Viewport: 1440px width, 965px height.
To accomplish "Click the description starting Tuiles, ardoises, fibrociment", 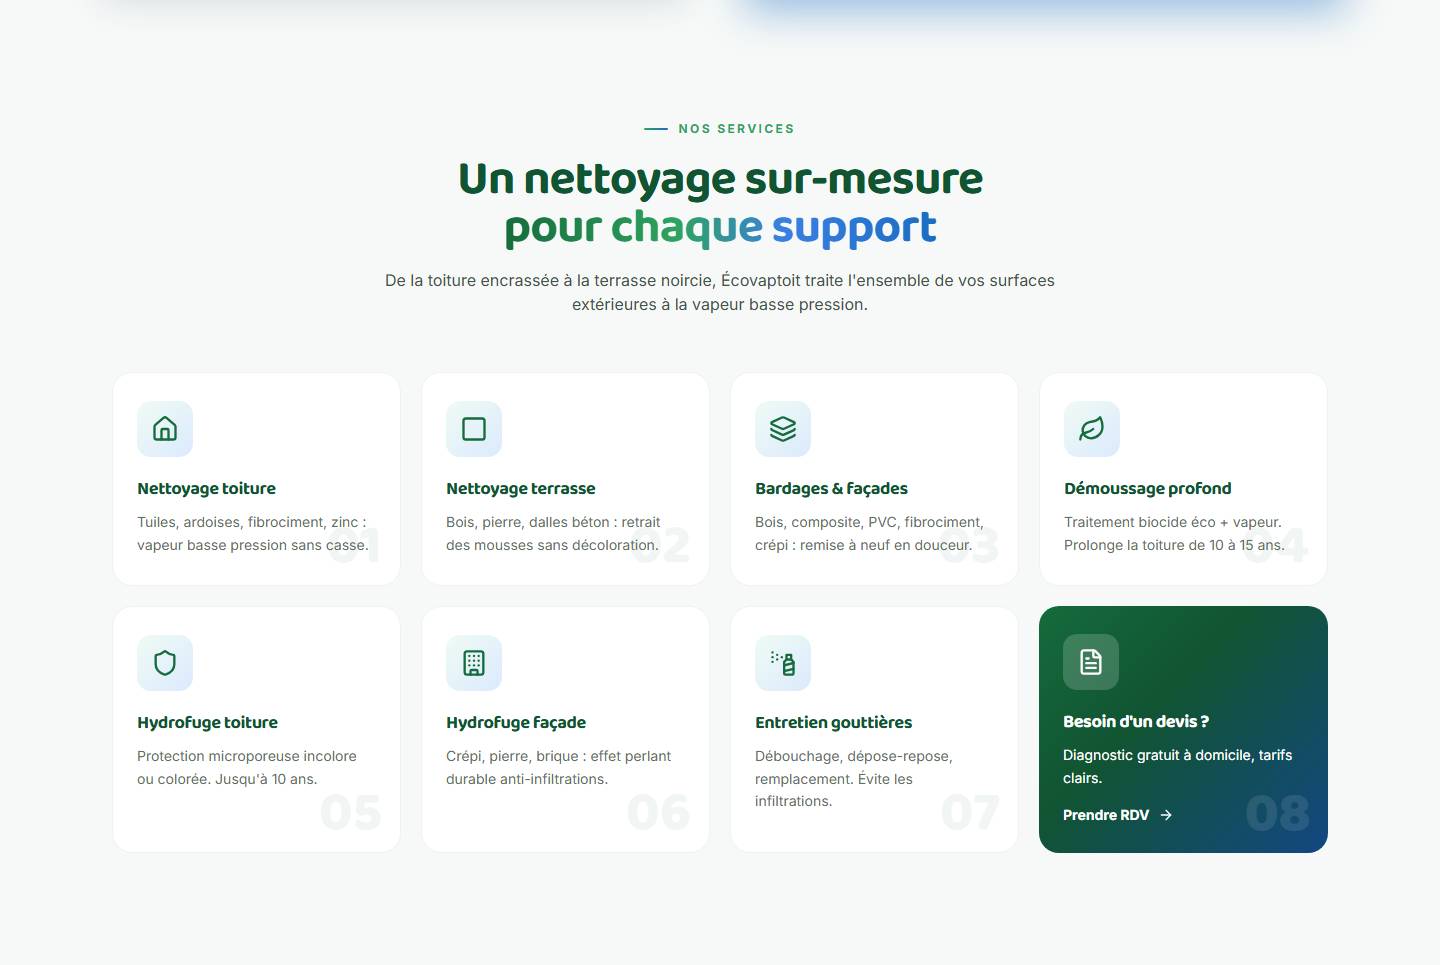I will coord(253,533).
